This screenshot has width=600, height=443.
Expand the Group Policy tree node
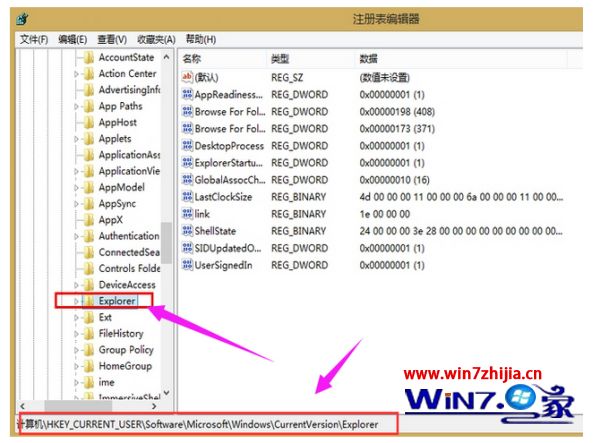[76, 350]
